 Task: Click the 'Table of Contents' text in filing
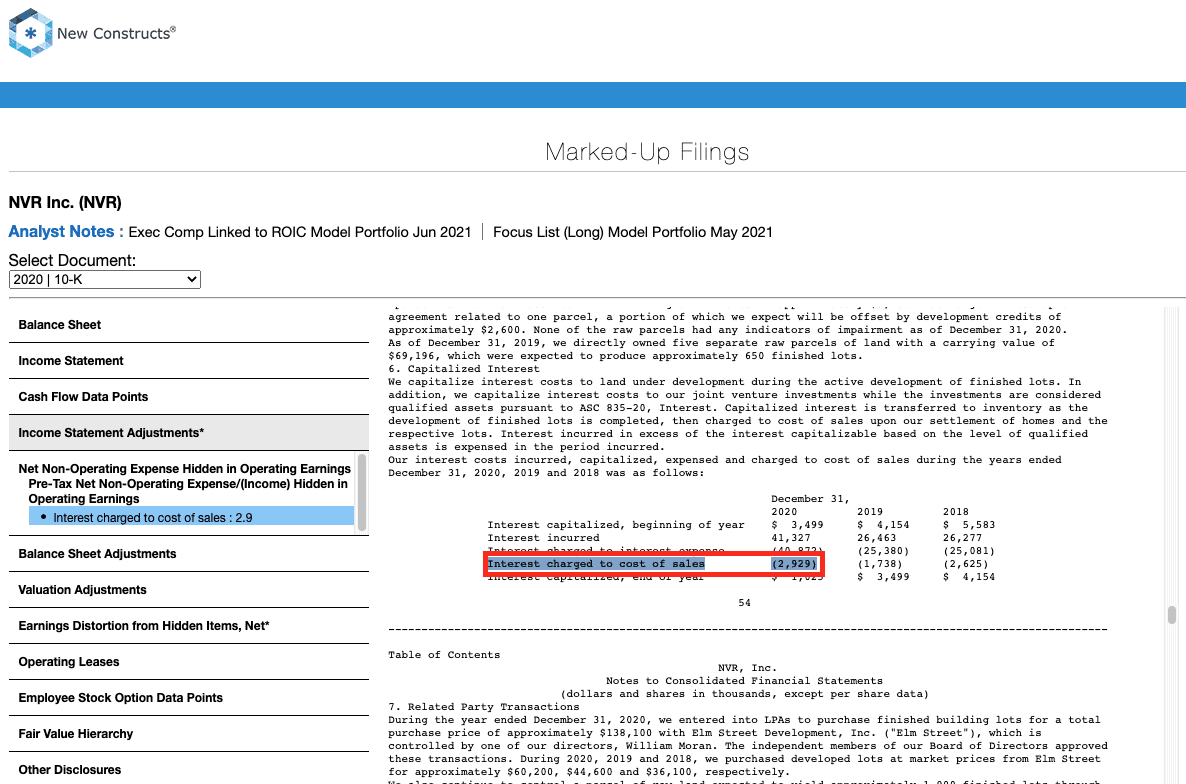pyautogui.click(x=444, y=655)
